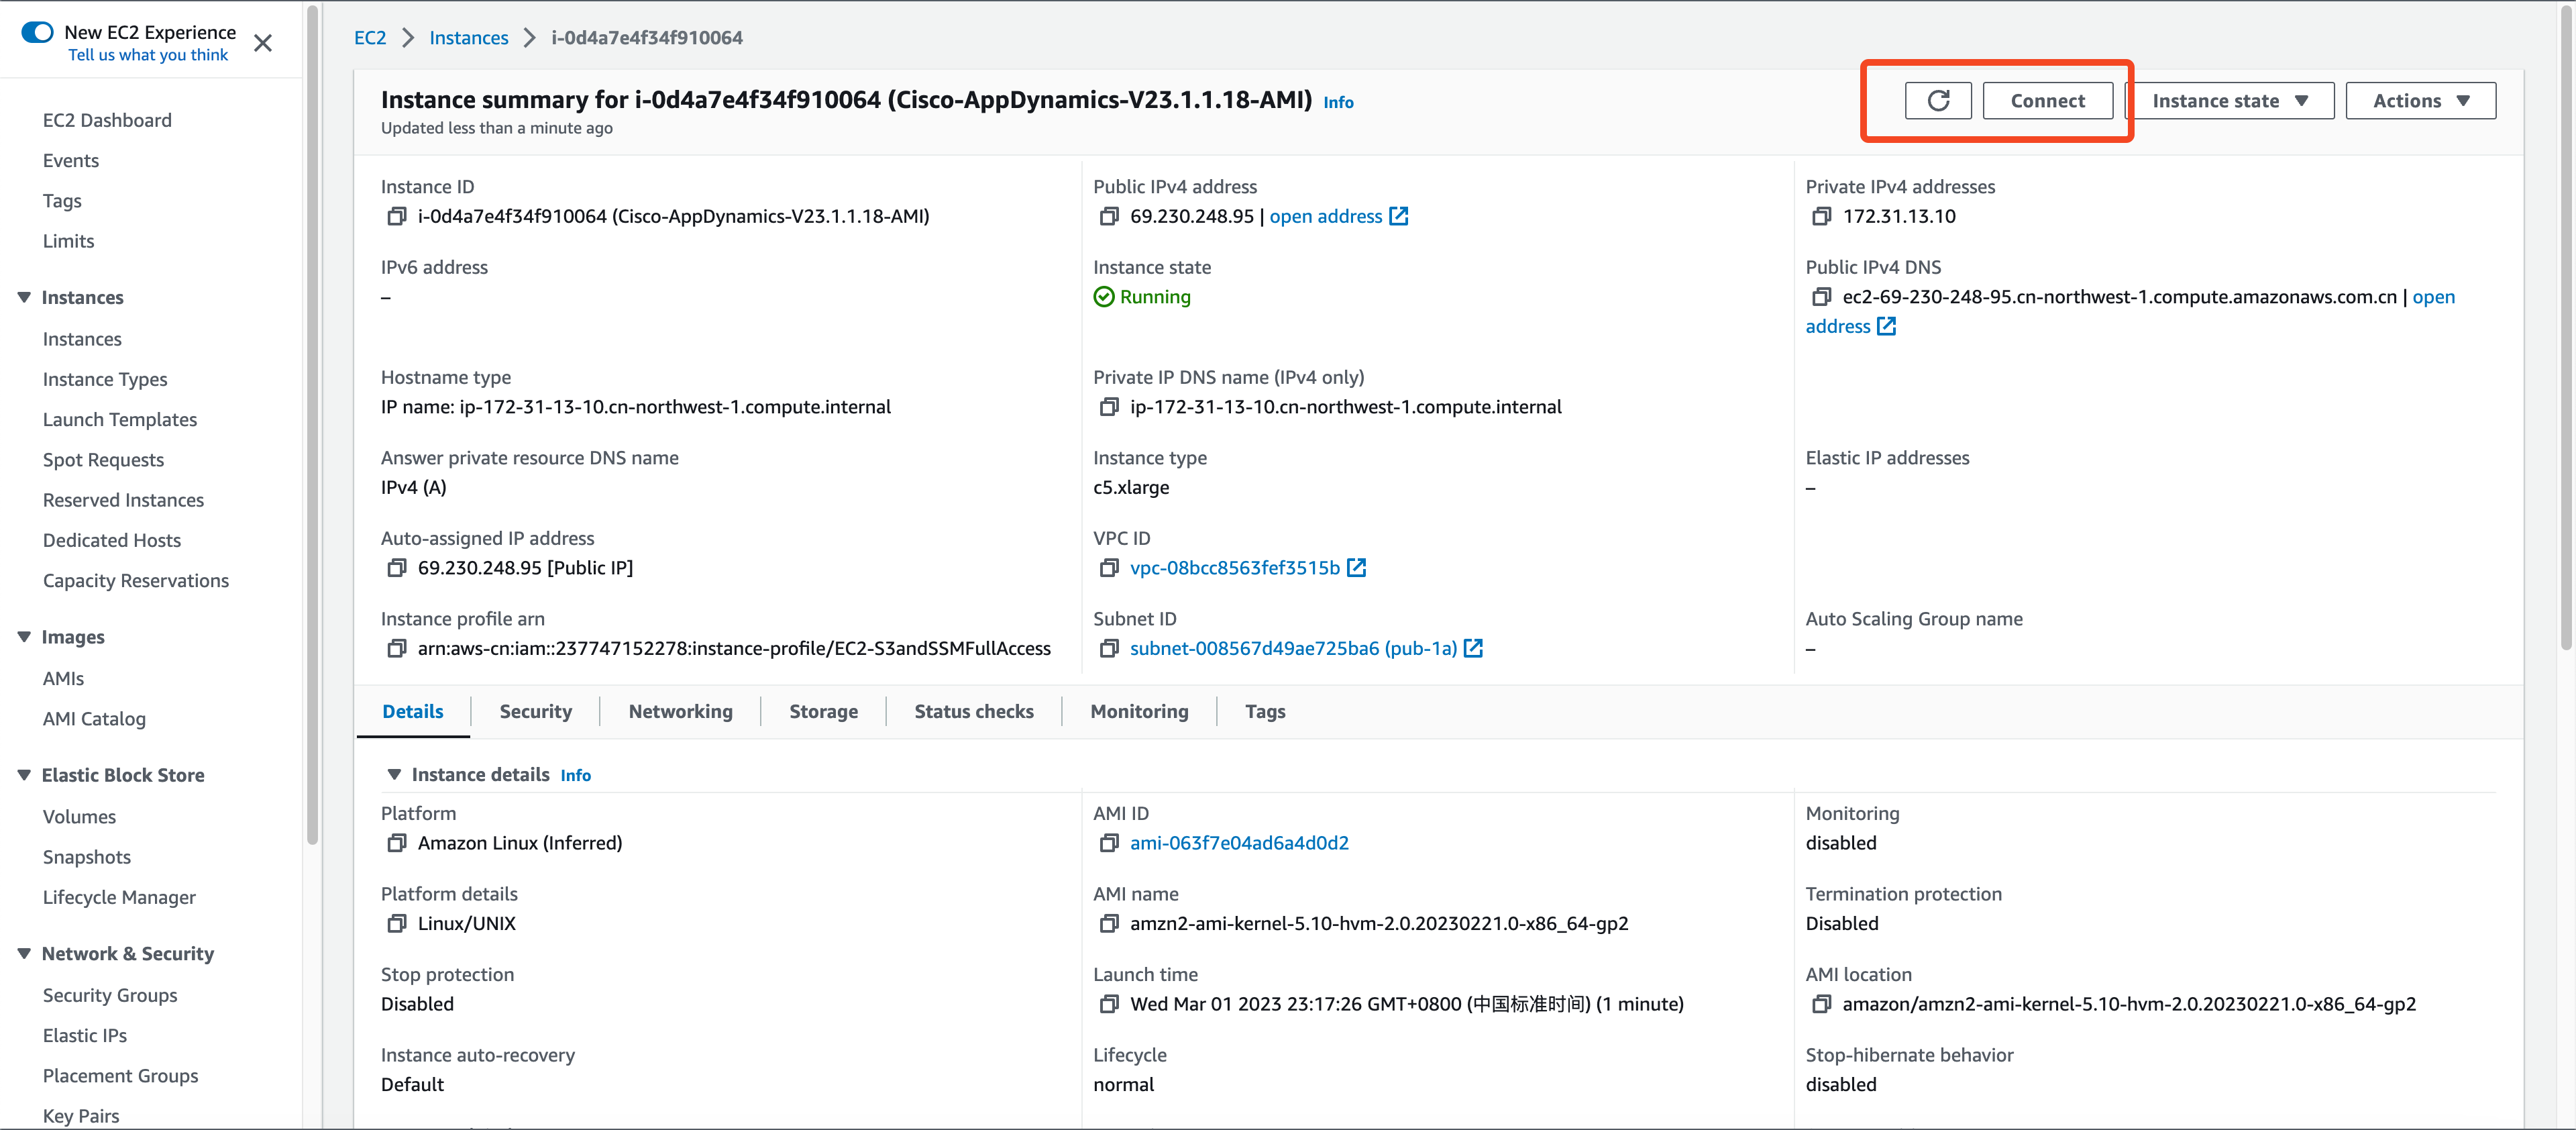Collapse the Elastic Block Store section
The height and width of the screenshot is (1130, 2576).
point(24,775)
